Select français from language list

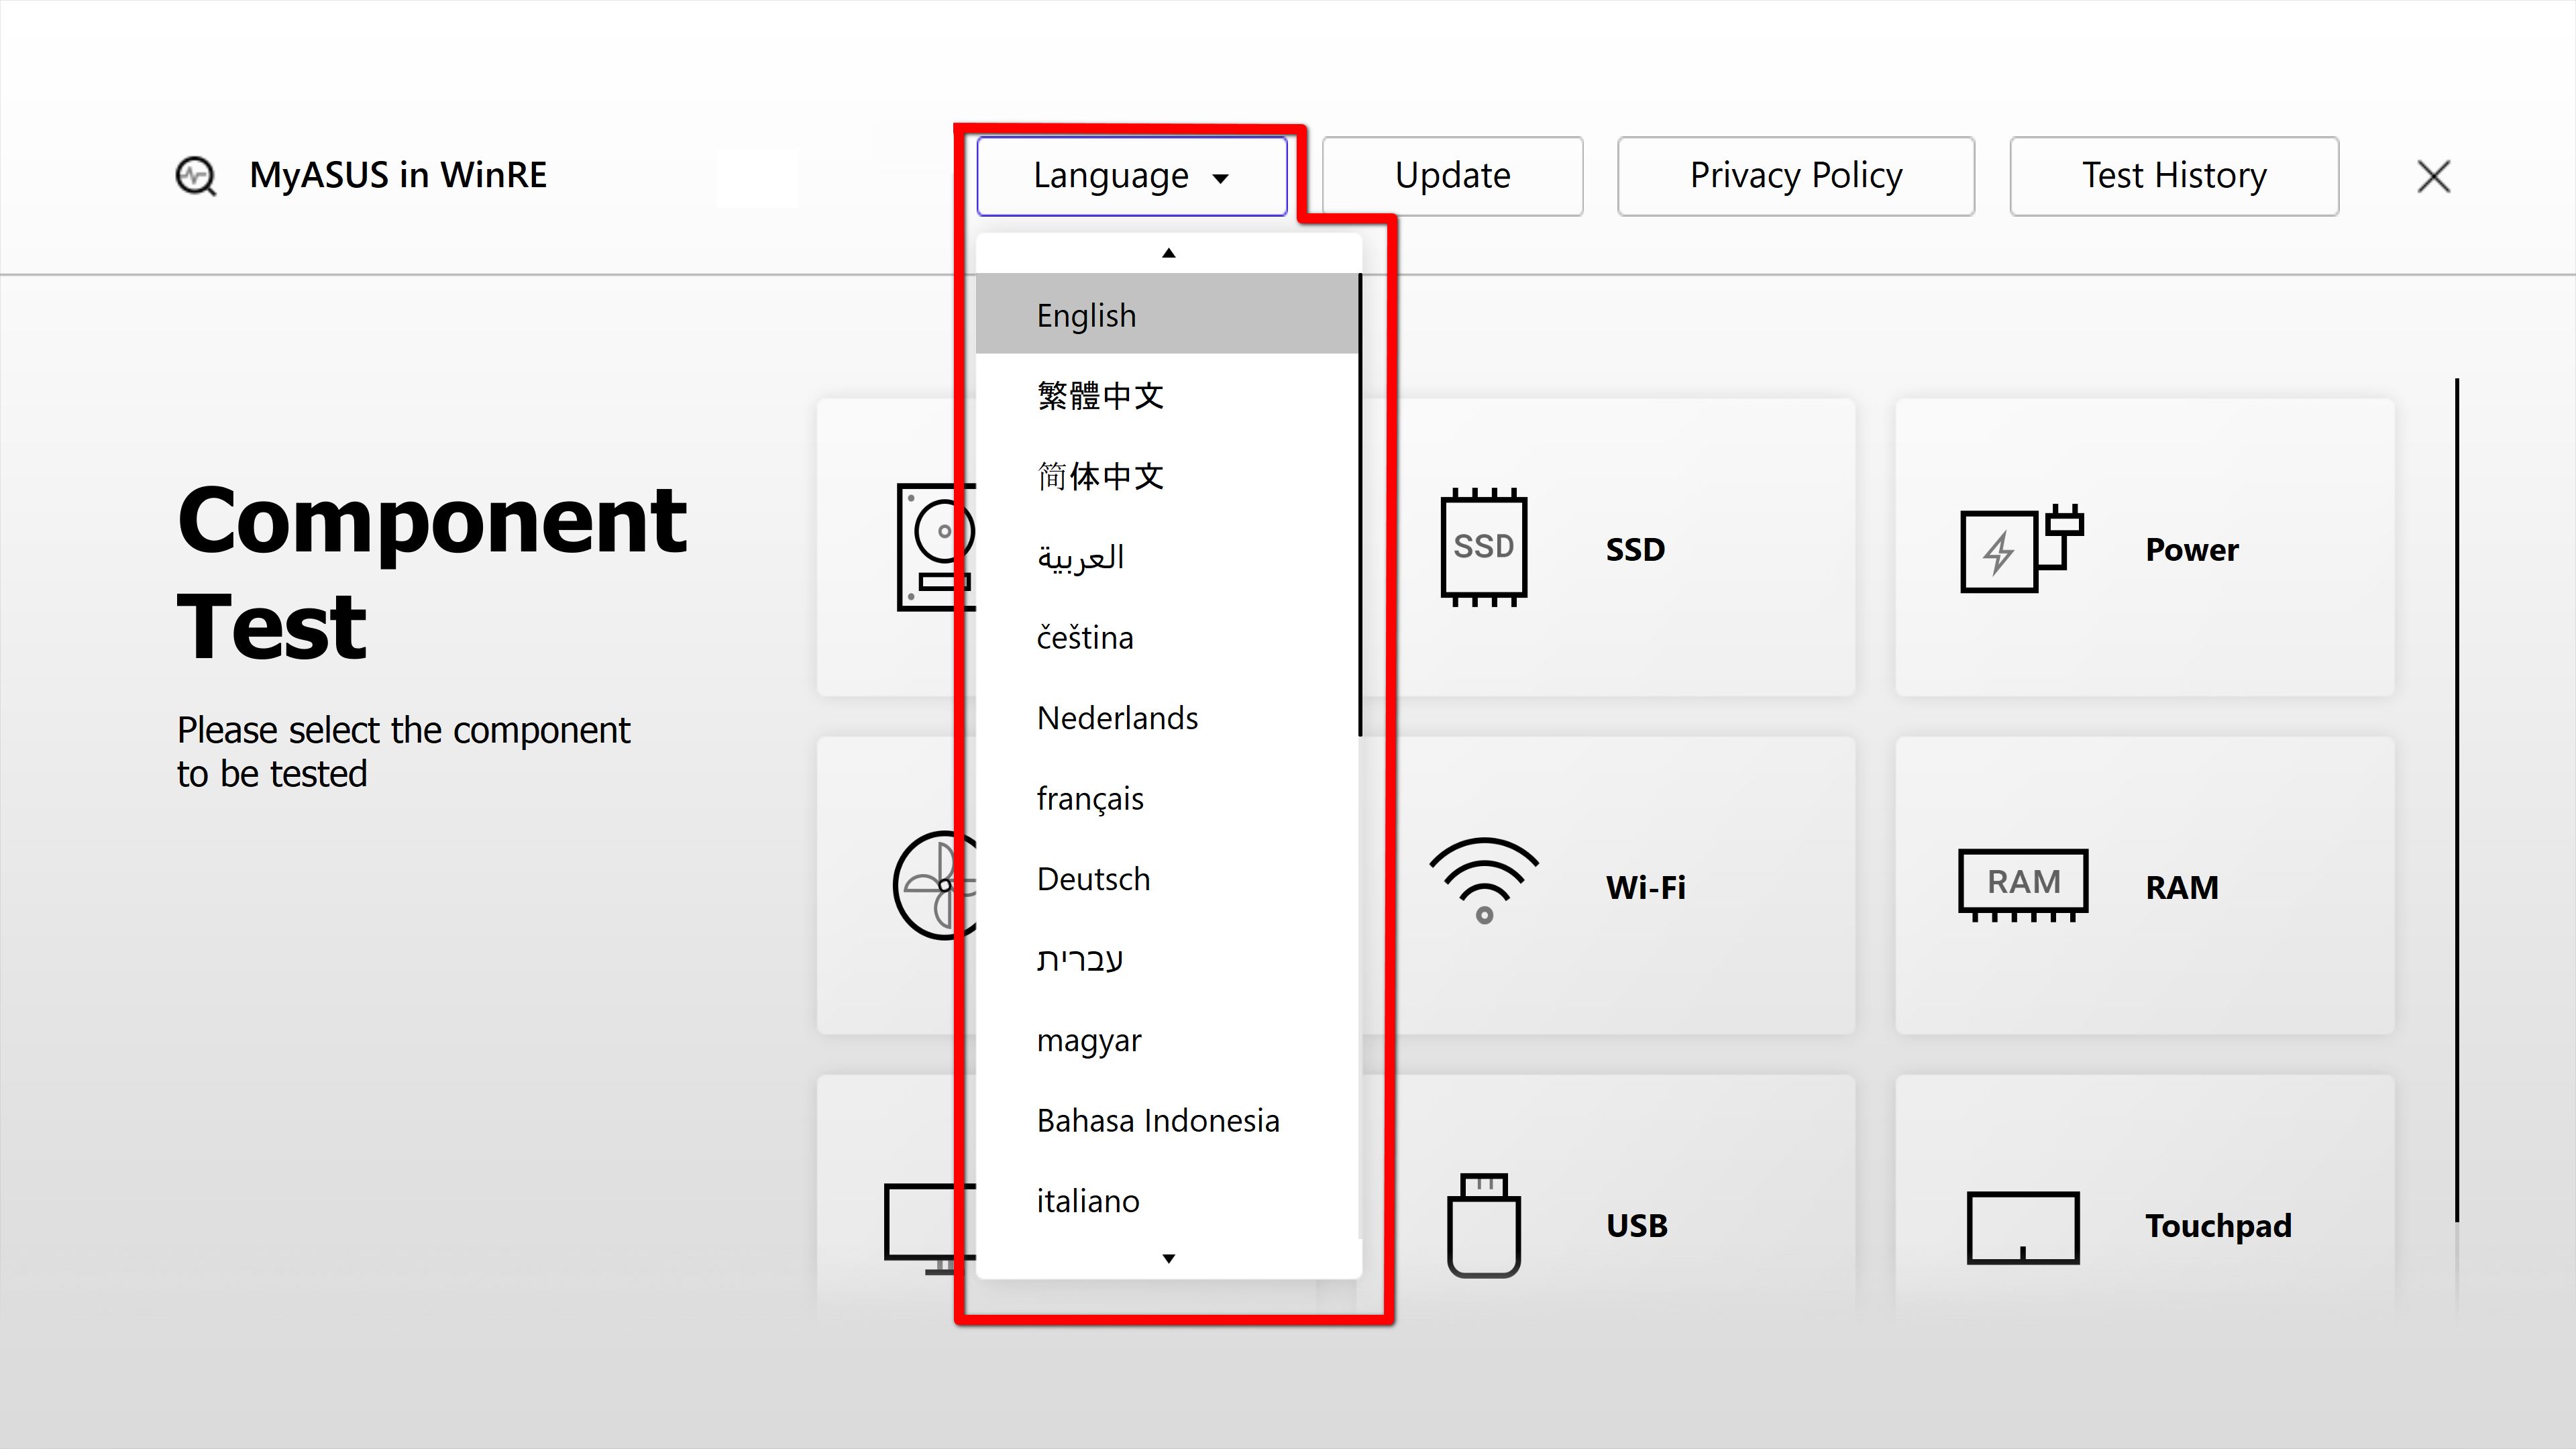[x=1090, y=796]
